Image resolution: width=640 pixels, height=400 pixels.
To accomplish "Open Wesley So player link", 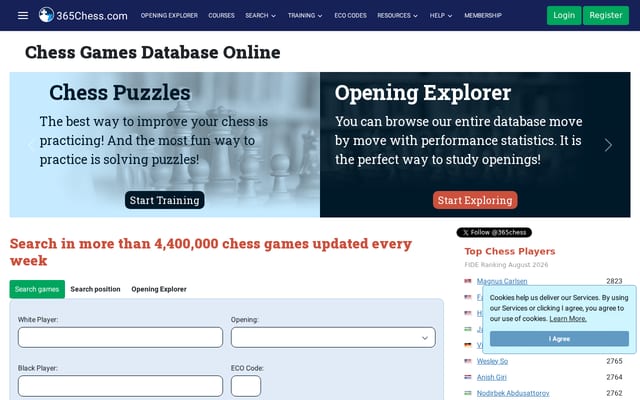I will click(492, 361).
